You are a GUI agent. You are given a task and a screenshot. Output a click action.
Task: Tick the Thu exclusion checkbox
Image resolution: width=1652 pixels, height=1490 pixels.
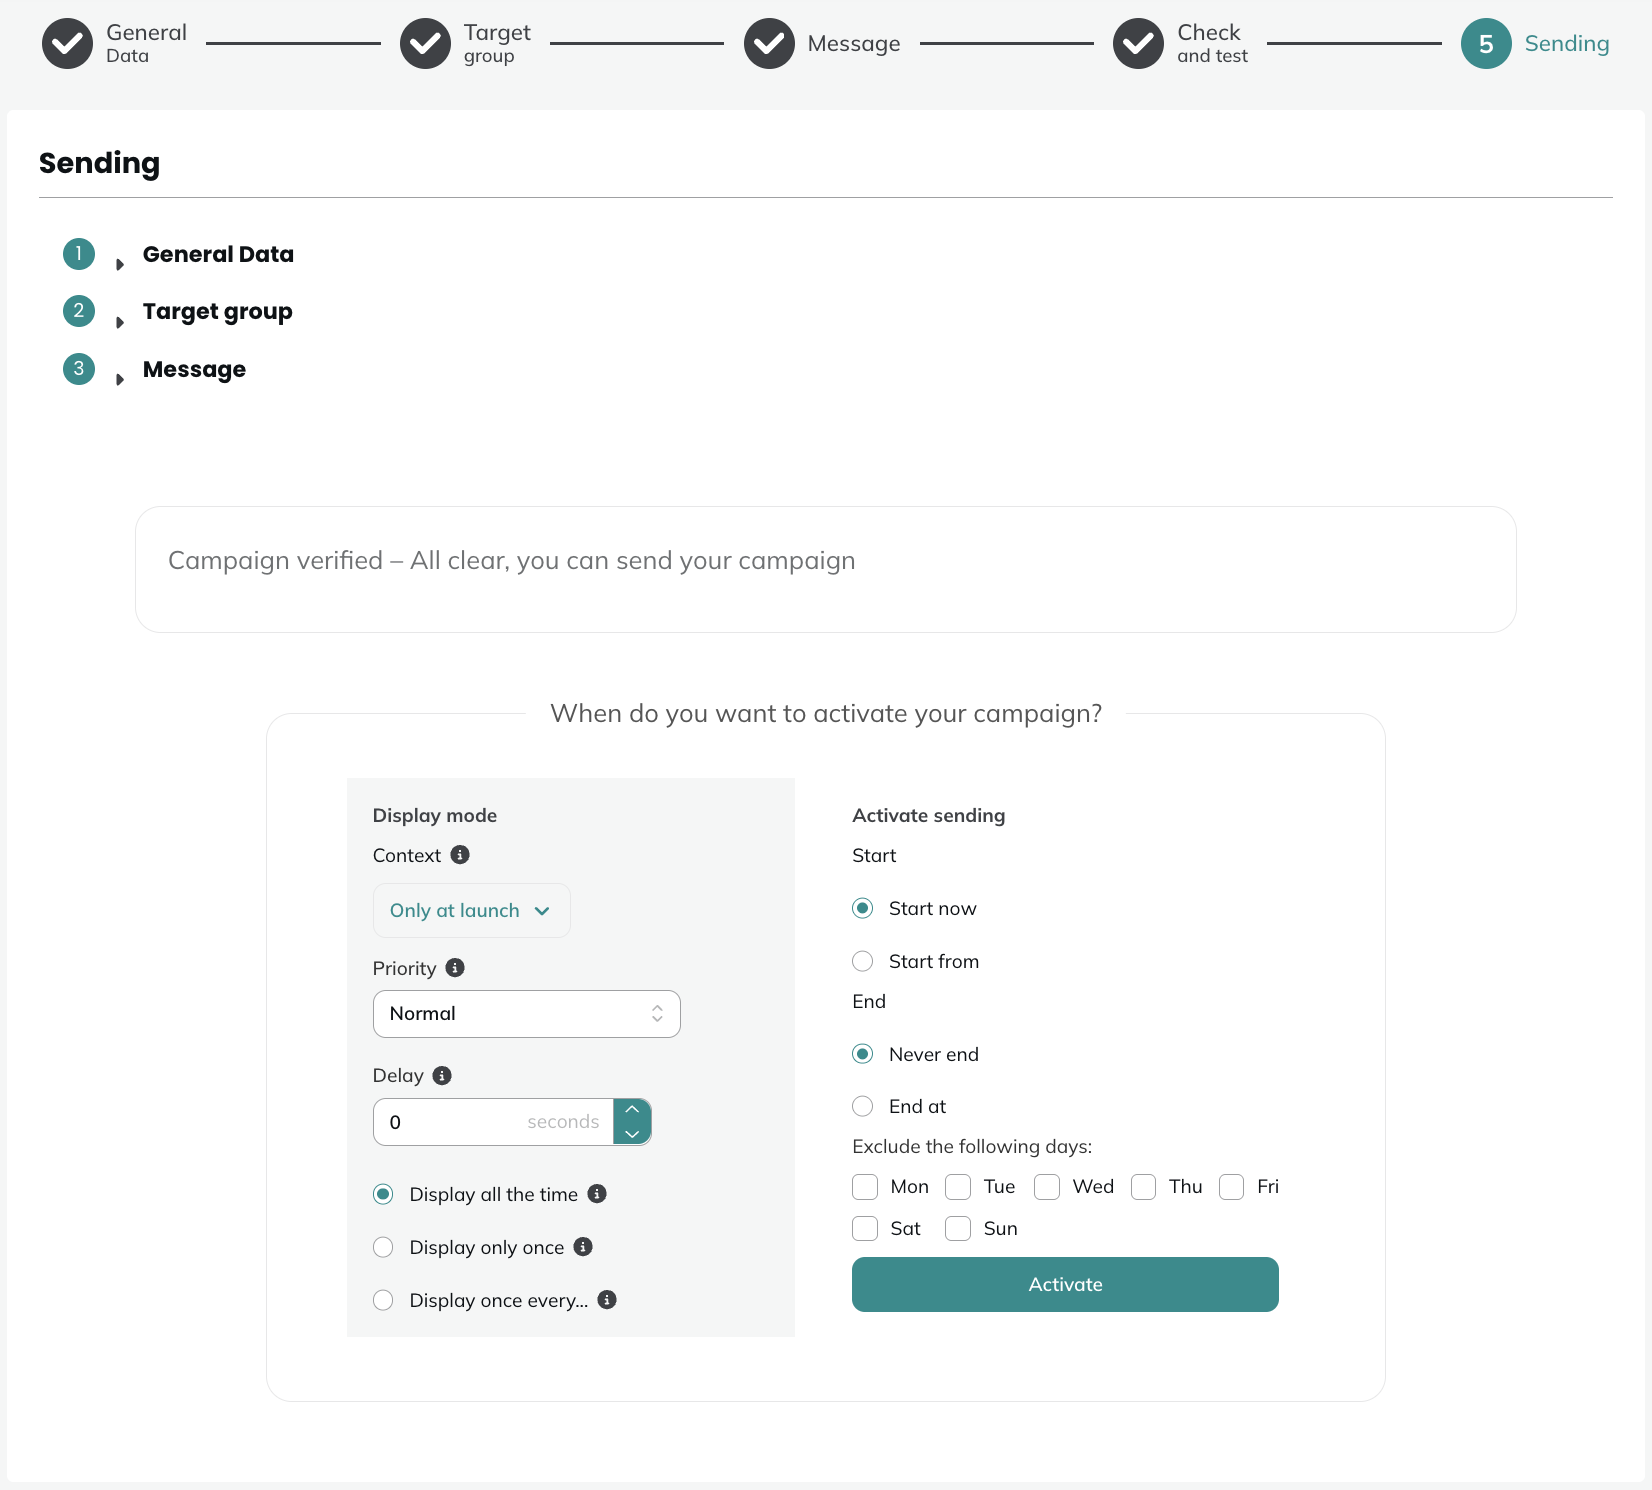click(1144, 1187)
